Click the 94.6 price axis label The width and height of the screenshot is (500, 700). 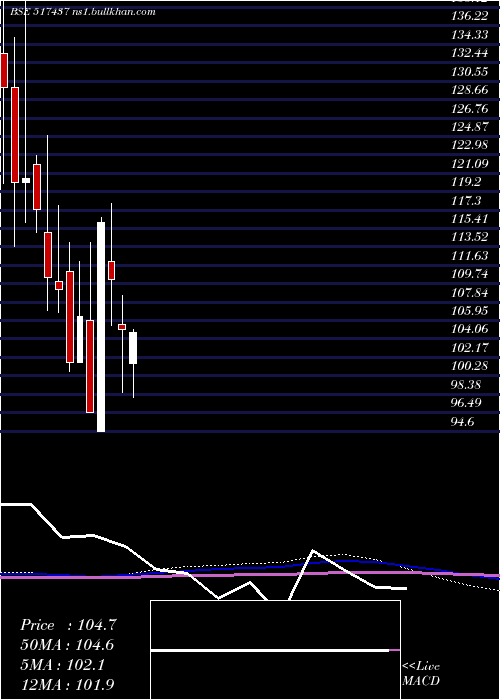click(463, 421)
